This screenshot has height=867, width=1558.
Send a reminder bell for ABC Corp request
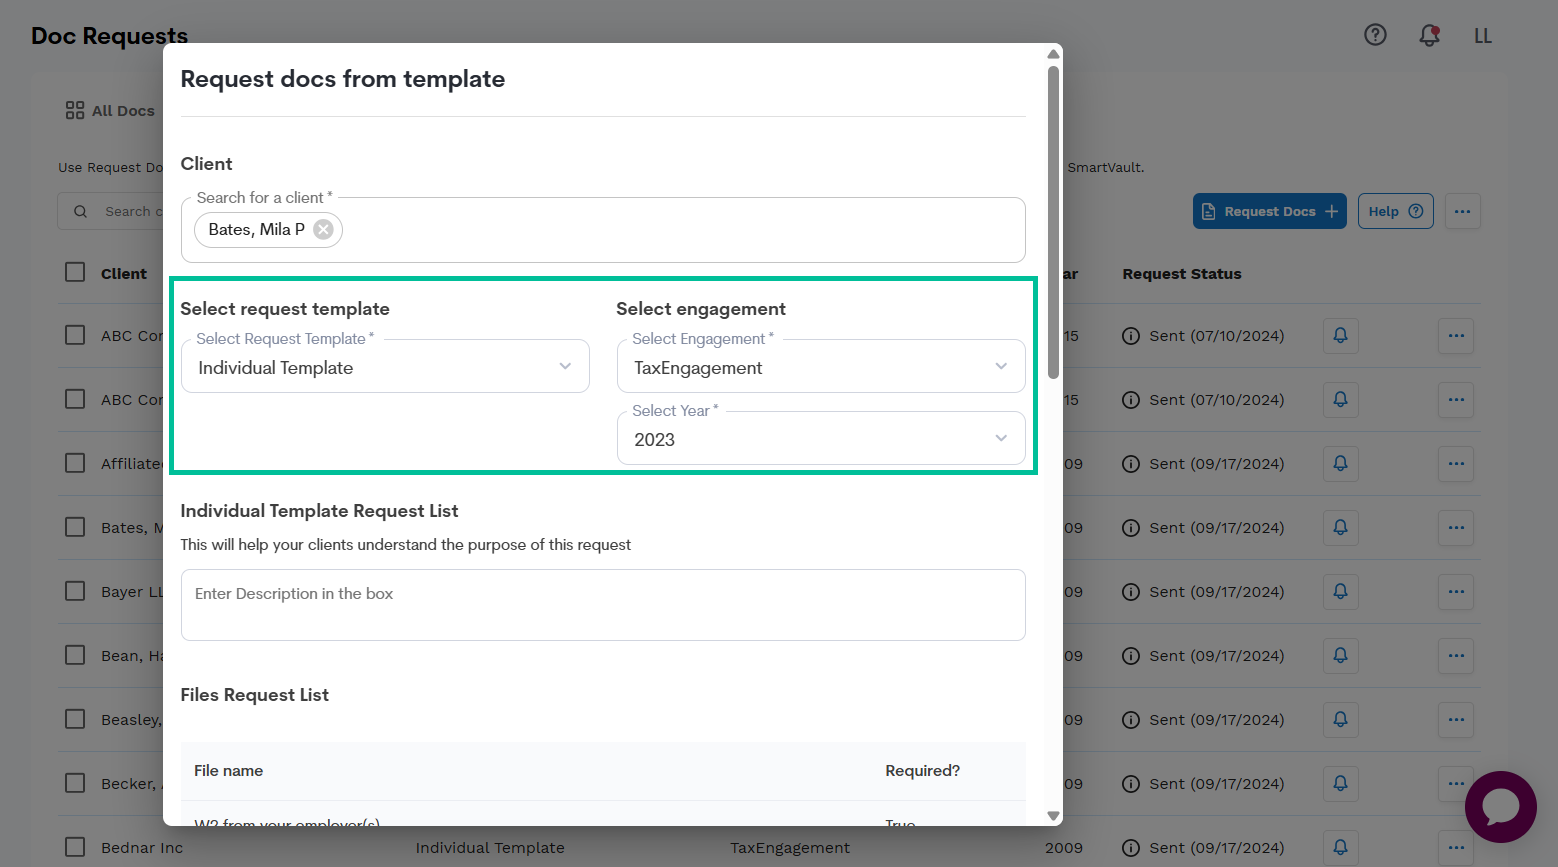coord(1340,336)
